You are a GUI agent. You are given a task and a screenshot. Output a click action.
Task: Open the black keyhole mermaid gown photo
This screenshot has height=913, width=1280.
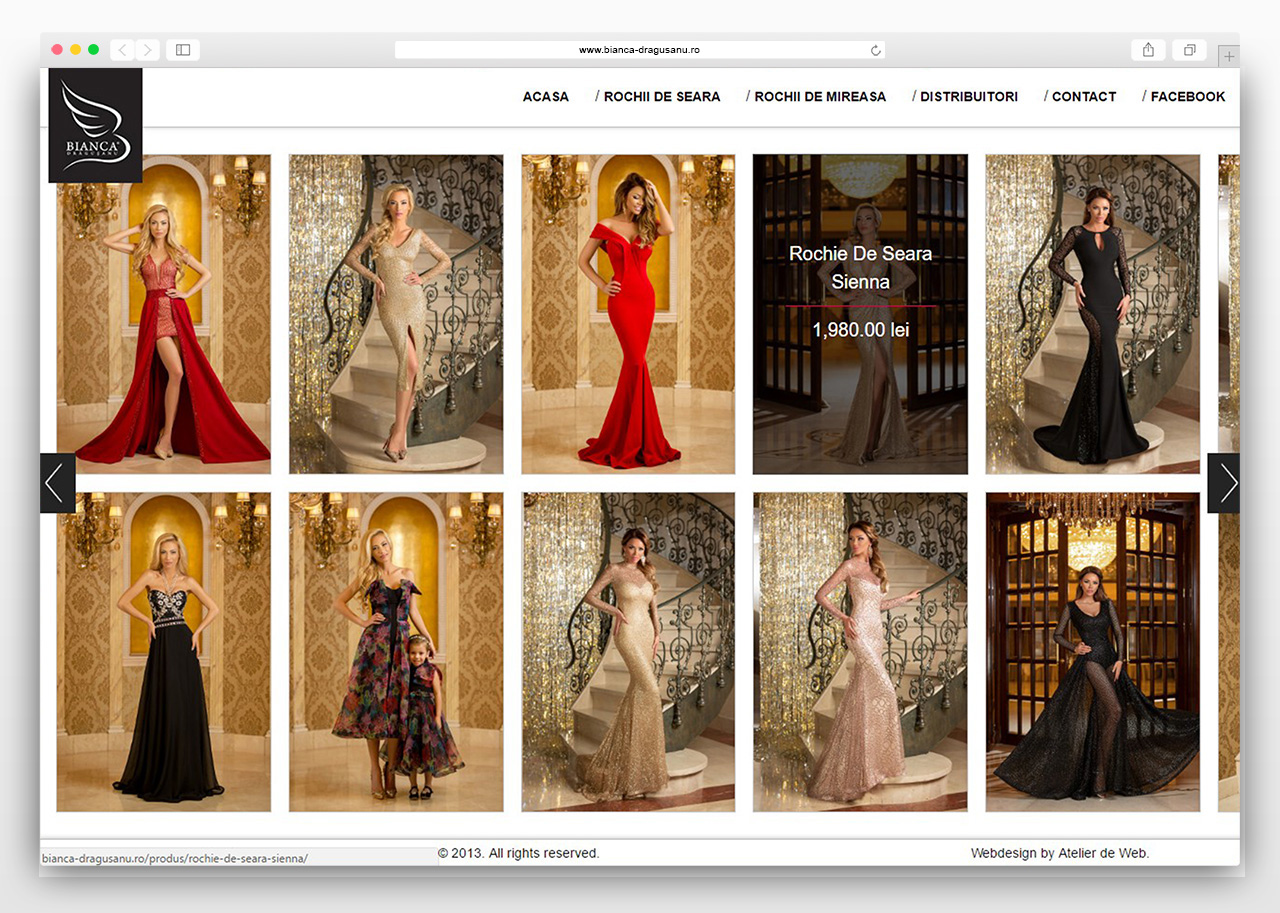click(x=1093, y=314)
